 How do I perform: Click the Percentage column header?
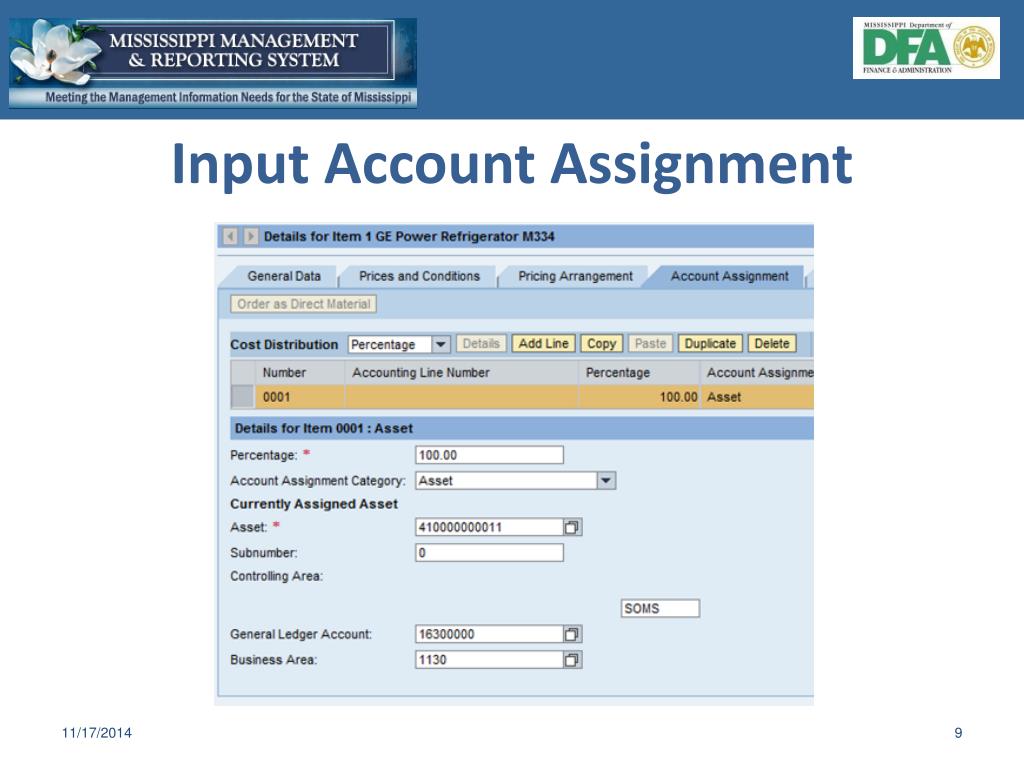click(x=639, y=372)
